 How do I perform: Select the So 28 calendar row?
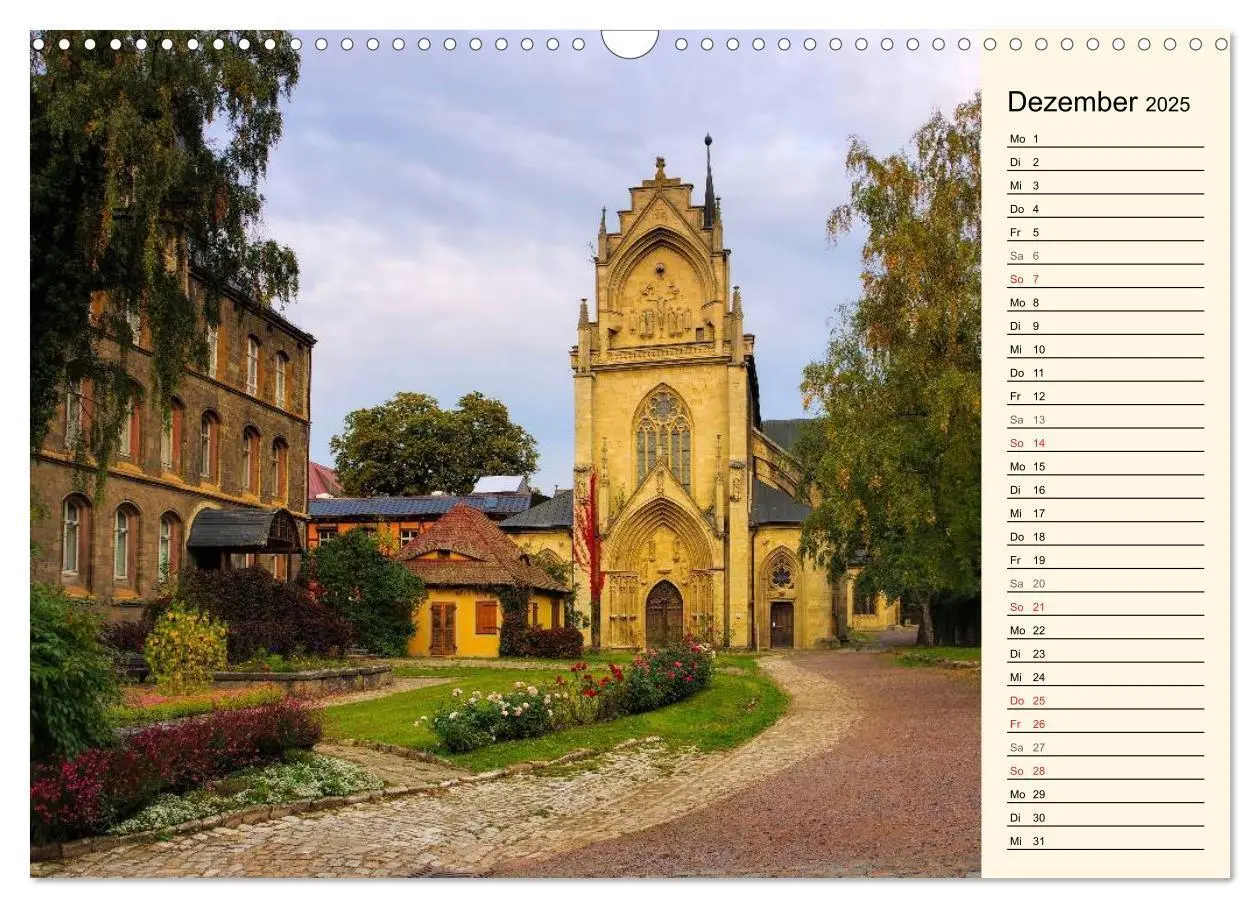[1105, 771]
